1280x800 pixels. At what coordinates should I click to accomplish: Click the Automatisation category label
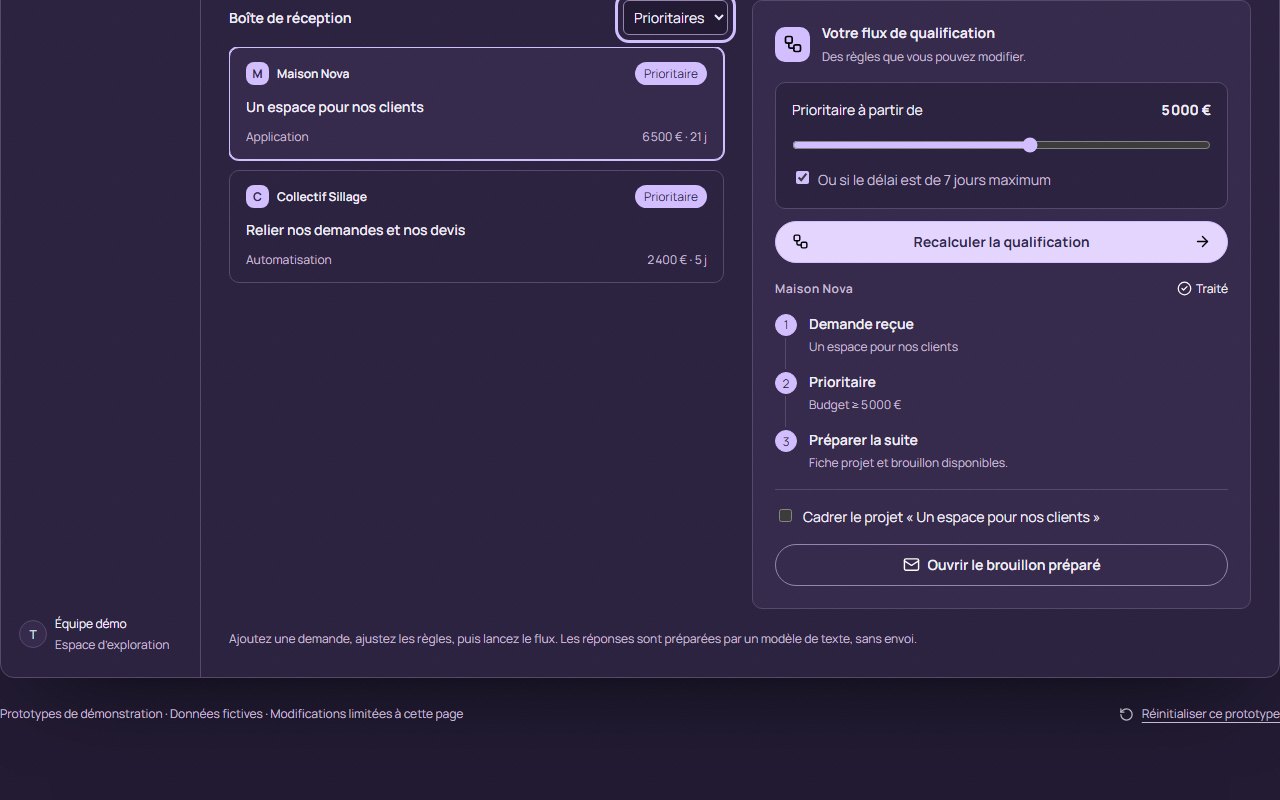289,260
